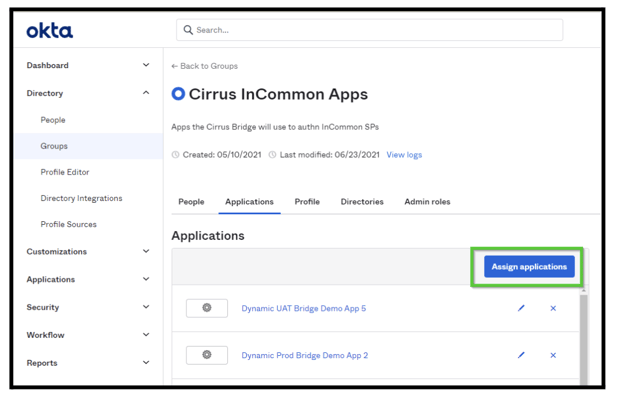The image size is (621, 403).
Task: Expand the Workflow sidebar section
Action: (146, 335)
